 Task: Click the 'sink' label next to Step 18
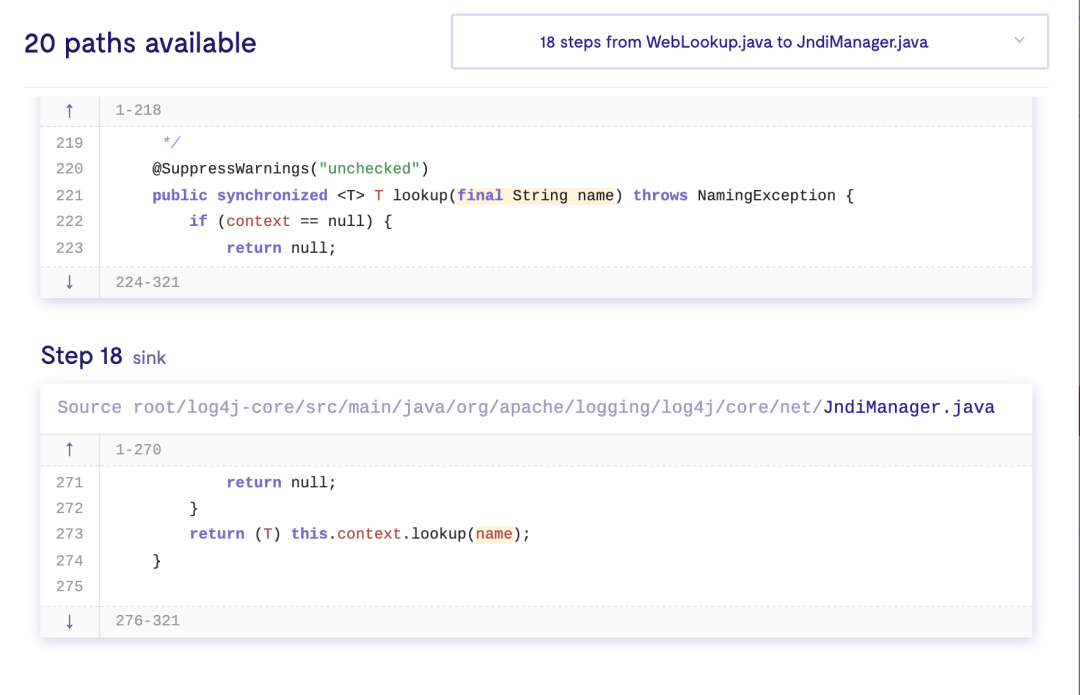click(x=150, y=357)
